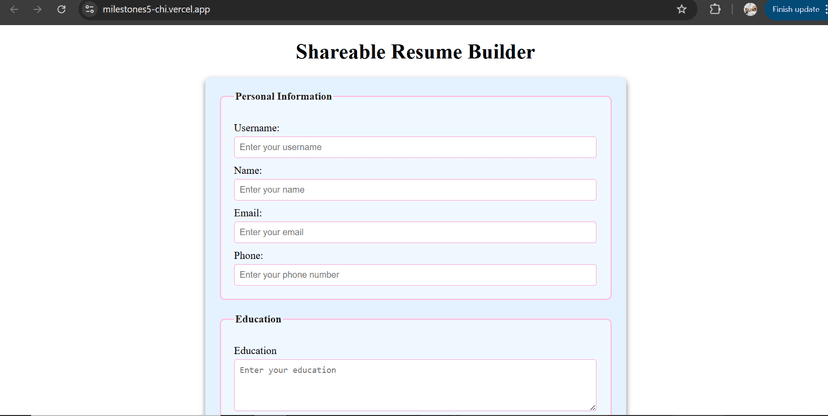Click the Education fieldset legend
828x416 pixels.
pyautogui.click(x=258, y=319)
